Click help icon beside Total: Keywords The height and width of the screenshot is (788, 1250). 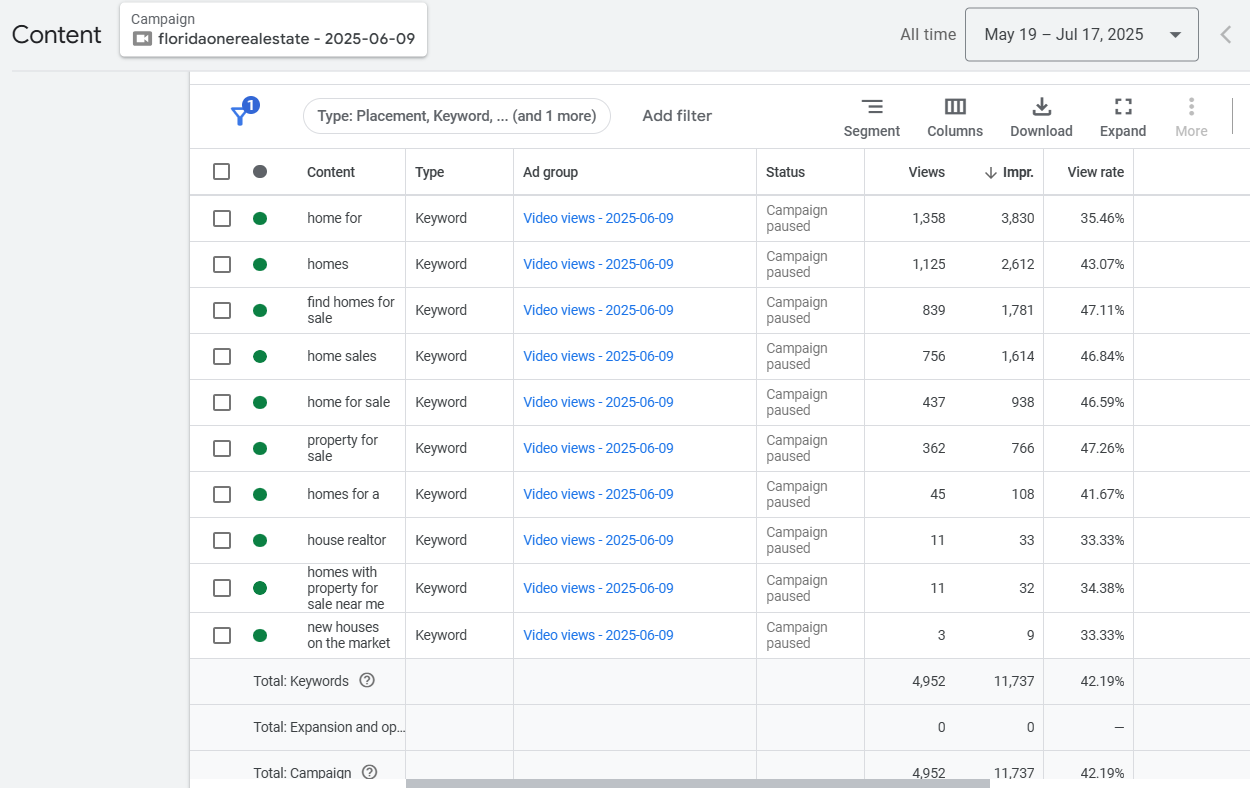[x=367, y=681]
